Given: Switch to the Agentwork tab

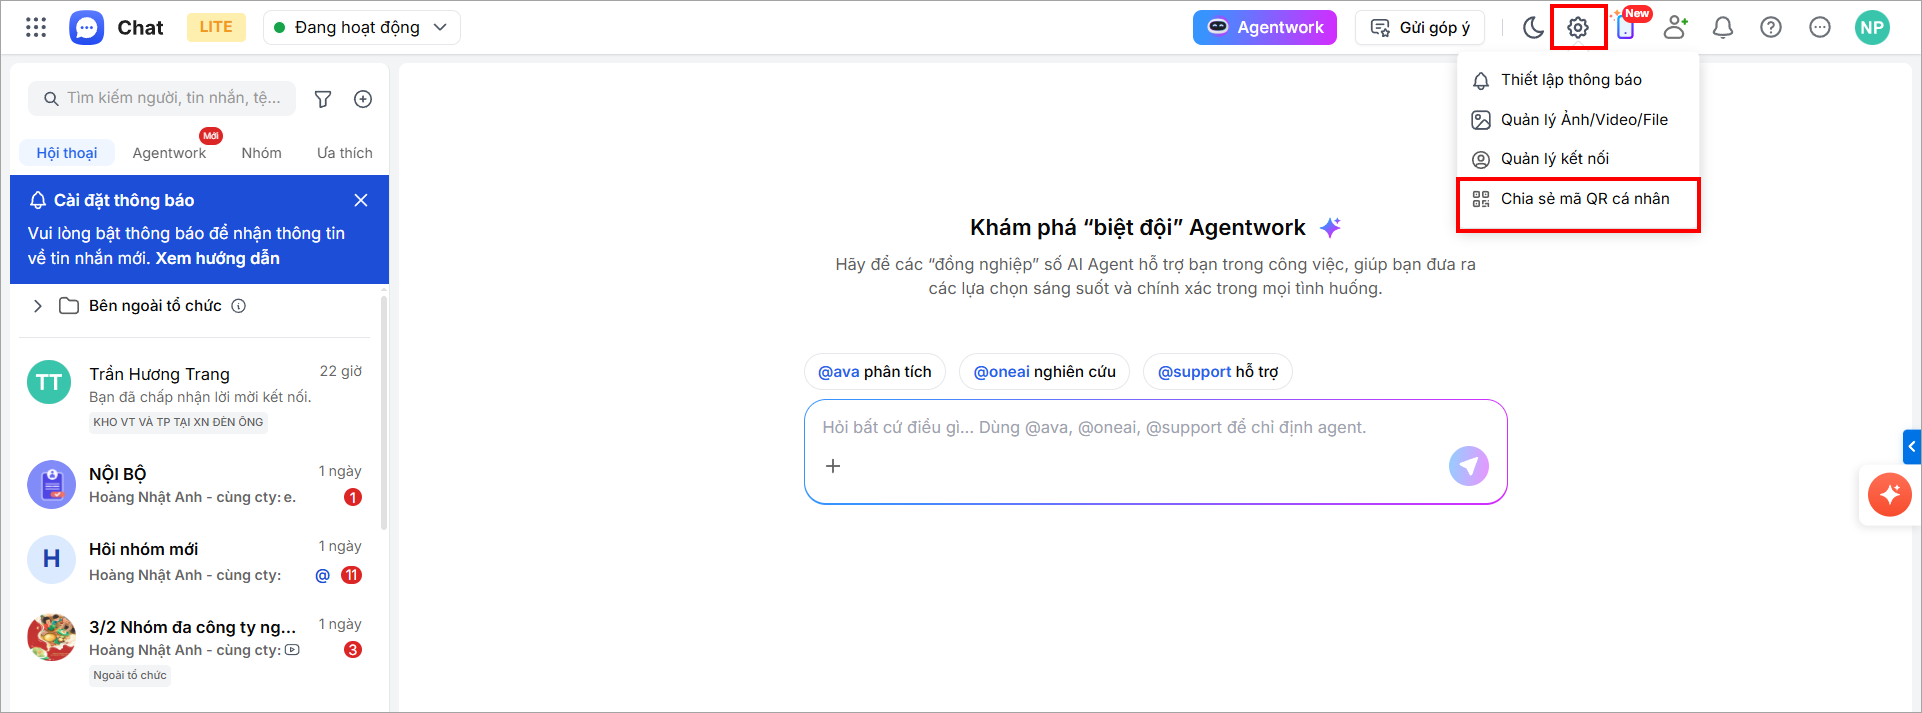Looking at the screenshot, I should coord(169,153).
